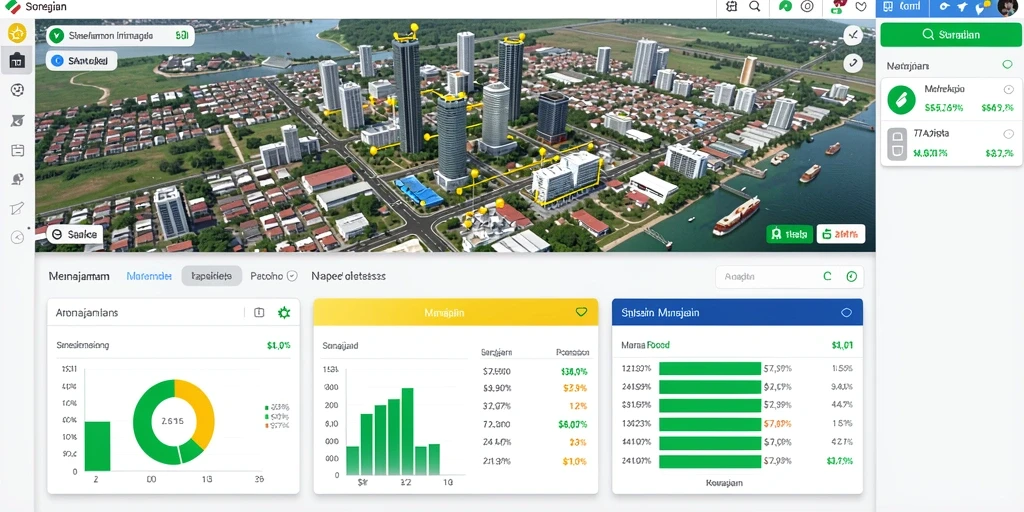Open the 'Pacoino' dropdown arrow
The width and height of the screenshot is (1024, 512).
293,276
